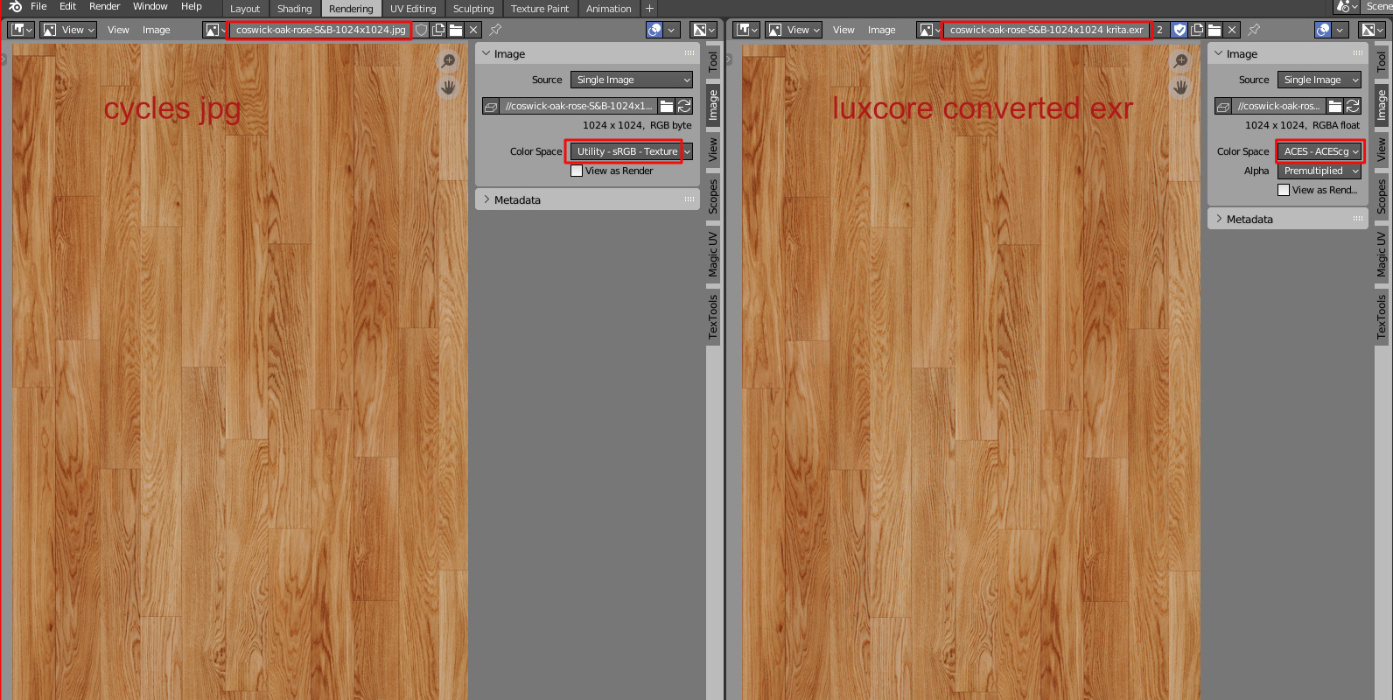Viewport: 1393px width, 700px height.
Task: Enable View as Render in the left panel
Action: click(x=577, y=171)
